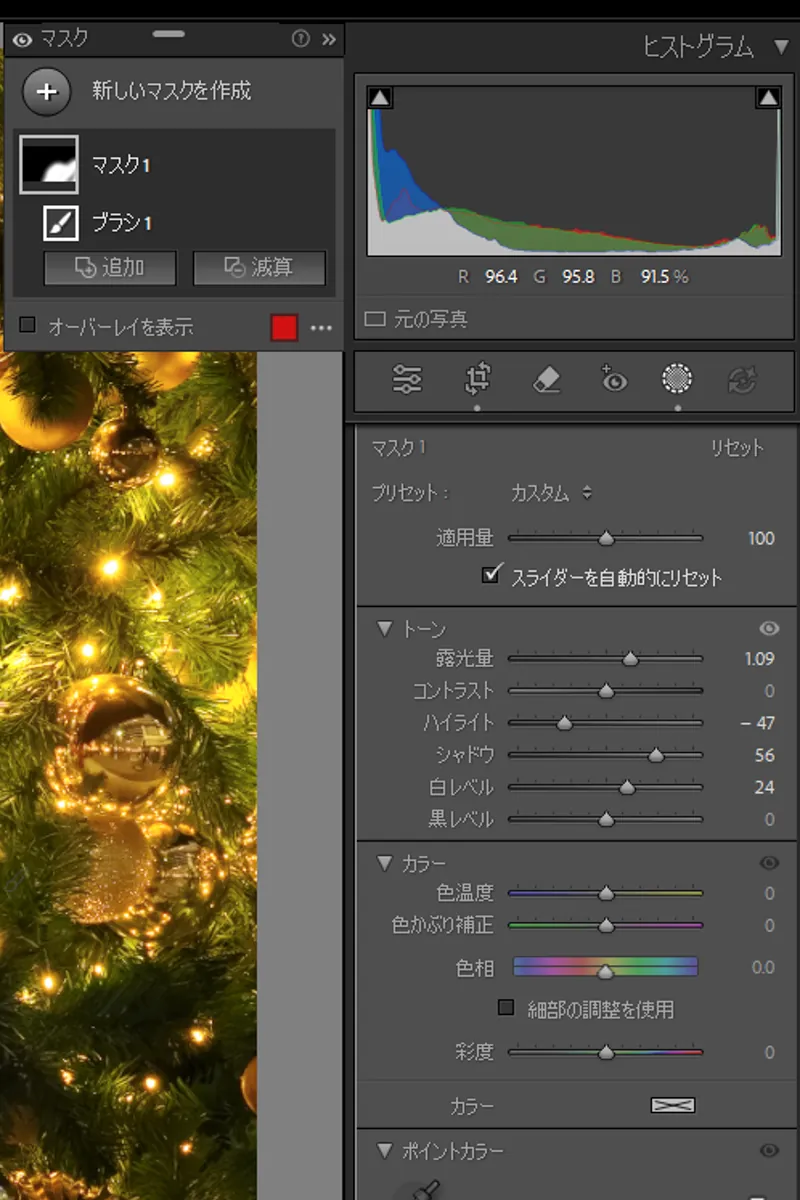Click the 適用量 value 100
800x1200 pixels.
[761, 538]
